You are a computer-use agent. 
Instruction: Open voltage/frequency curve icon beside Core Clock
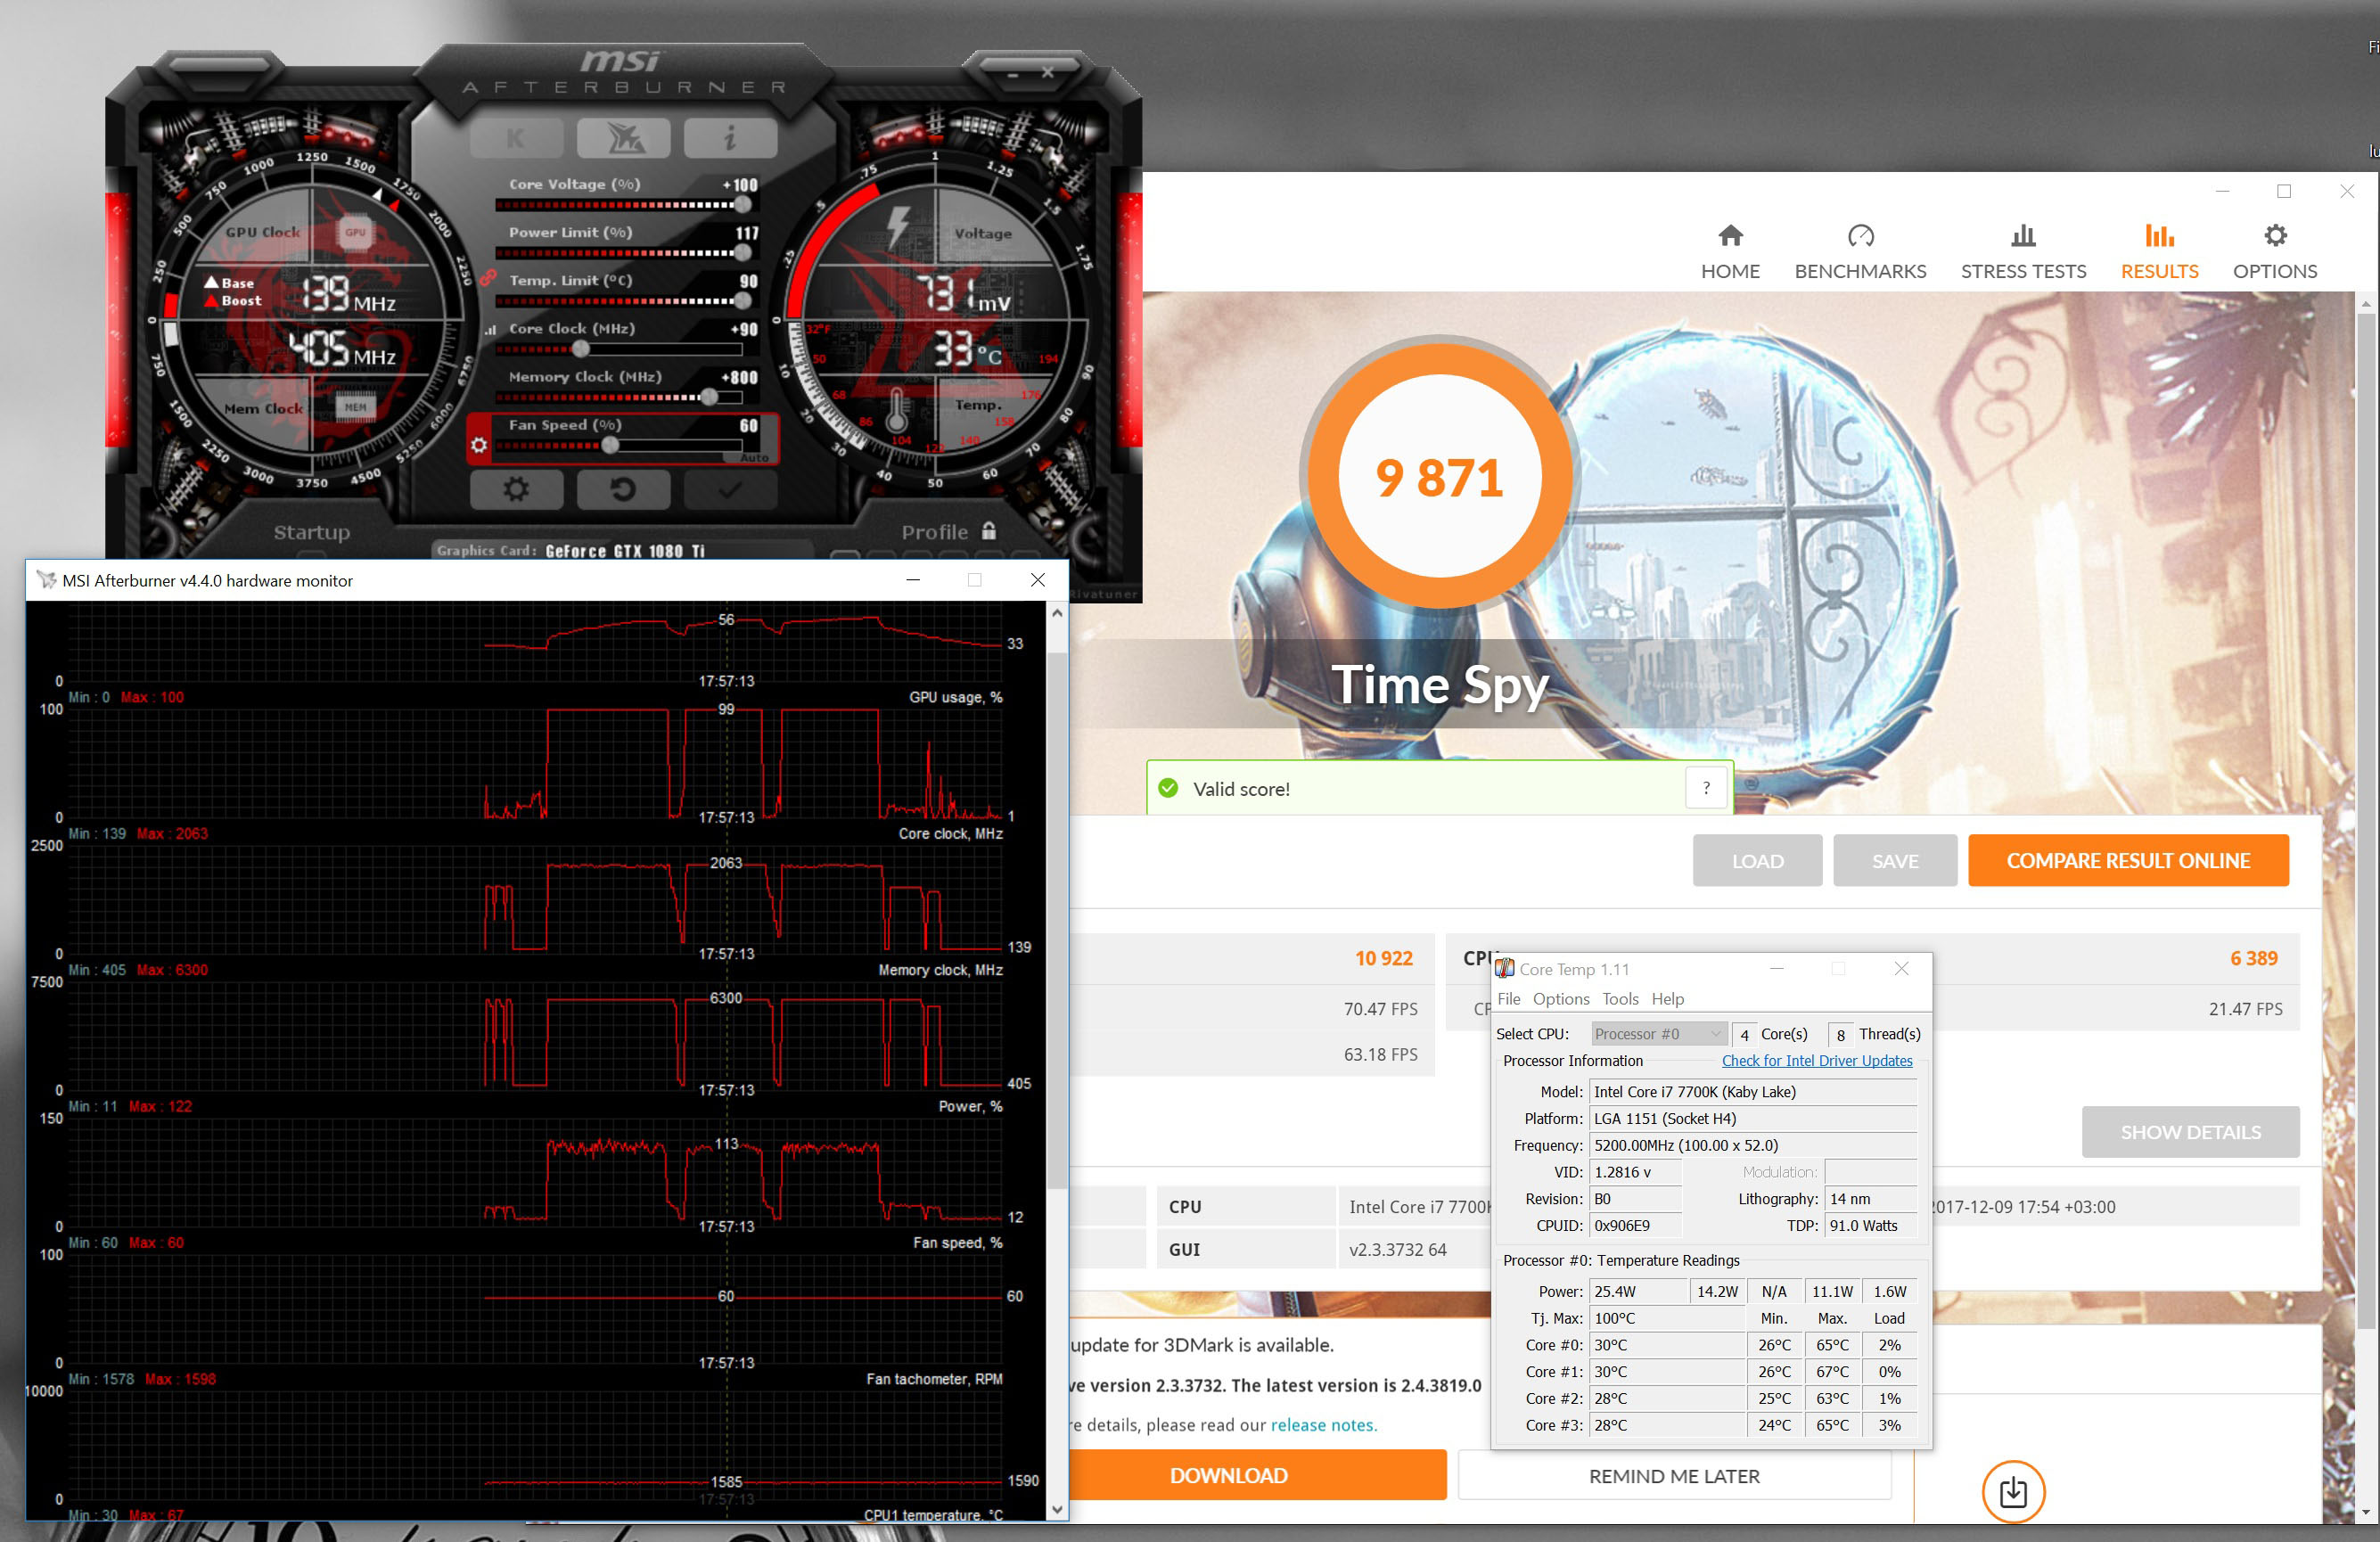[490, 329]
